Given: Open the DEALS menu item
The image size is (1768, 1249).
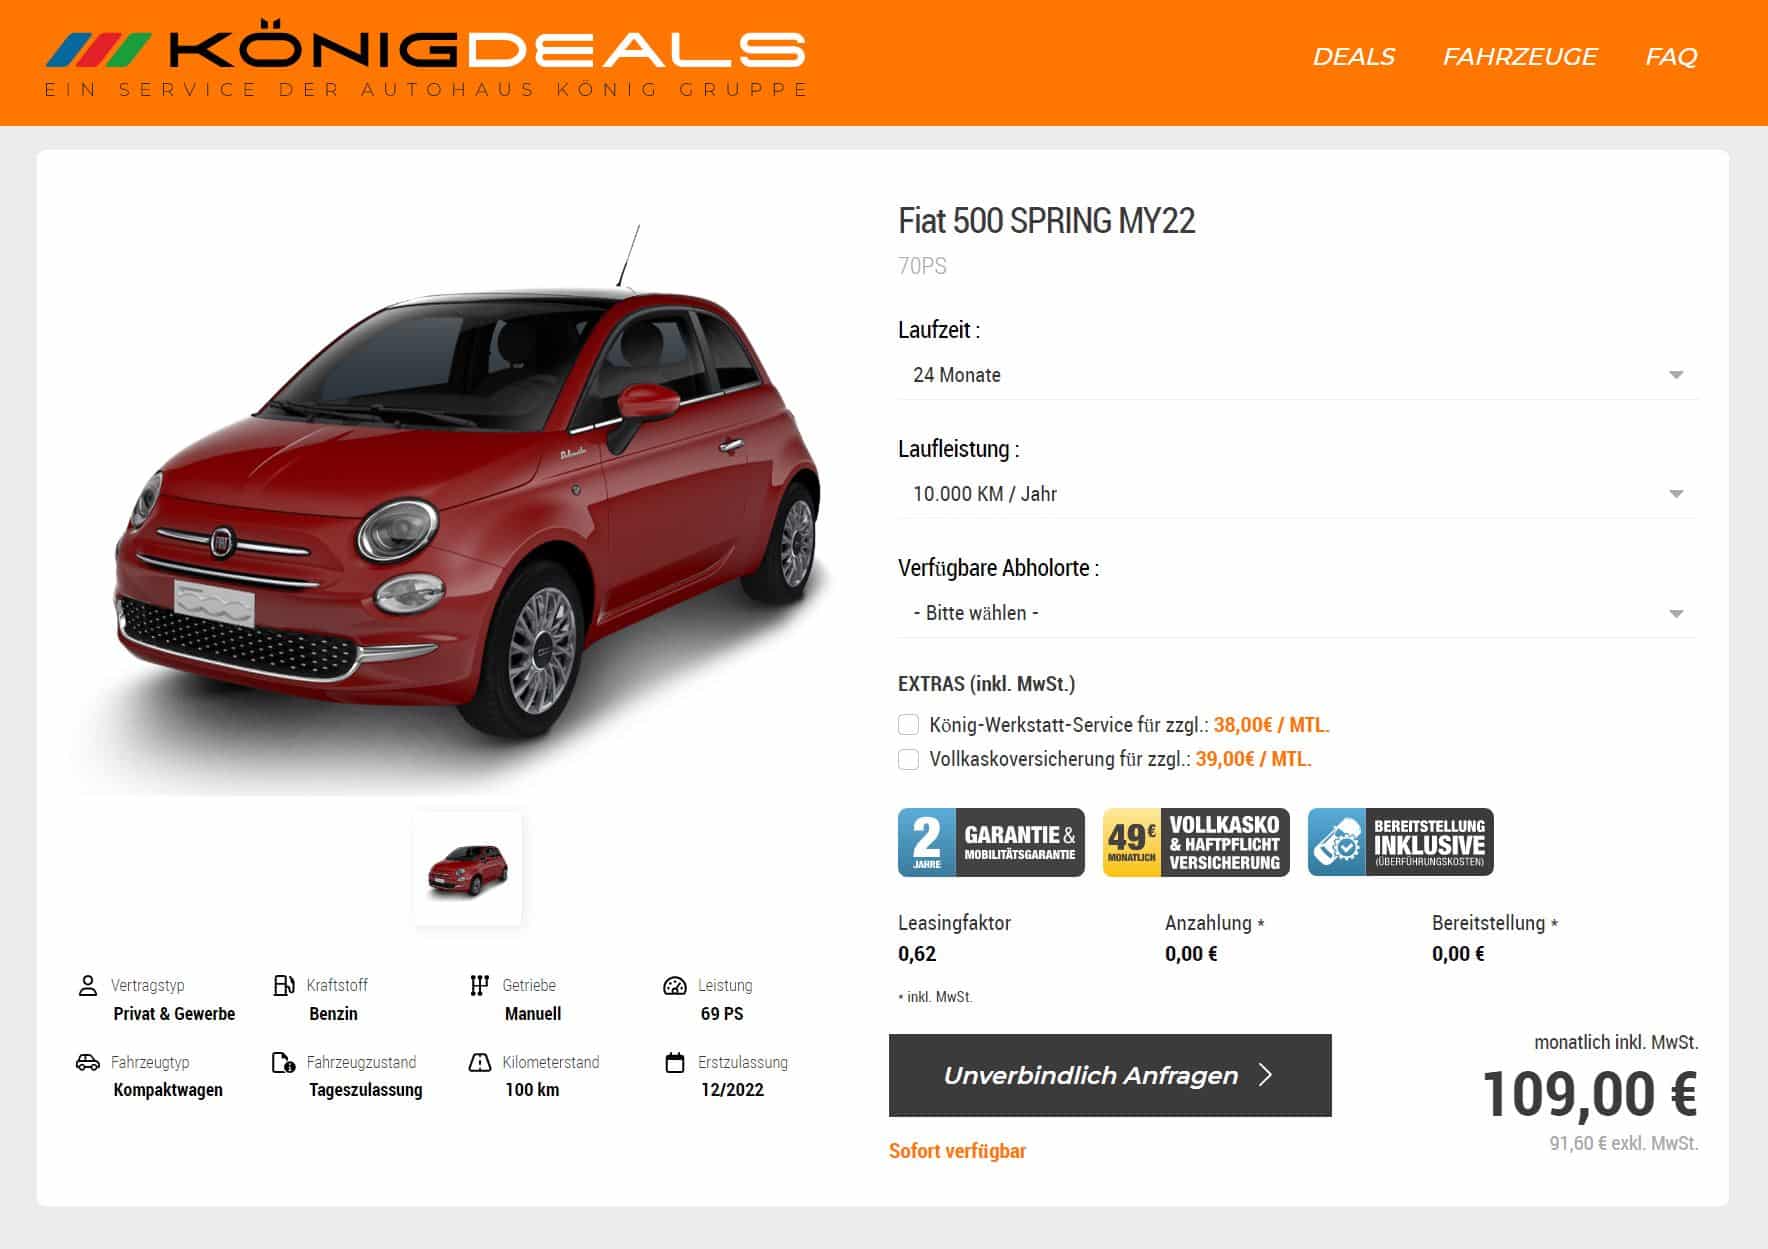Looking at the screenshot, I should coord(1353,57).
